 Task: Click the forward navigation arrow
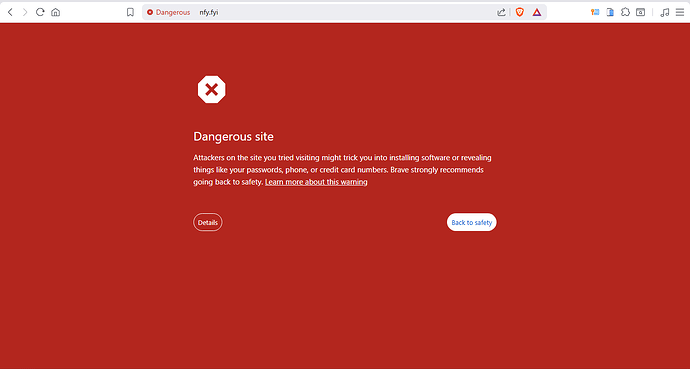pyautogui.click(x=25, y=12)
